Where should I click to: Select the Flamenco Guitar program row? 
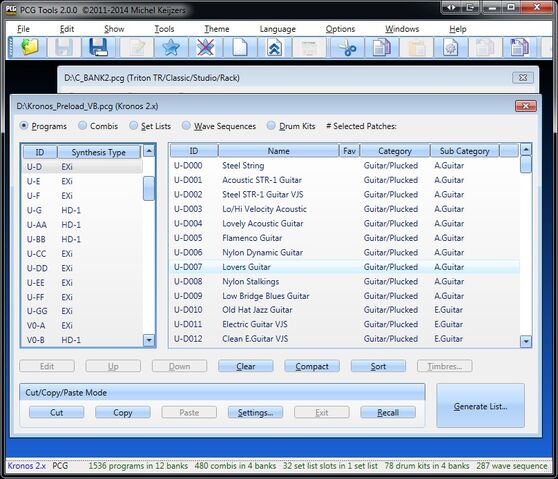[x=344, y=238]
